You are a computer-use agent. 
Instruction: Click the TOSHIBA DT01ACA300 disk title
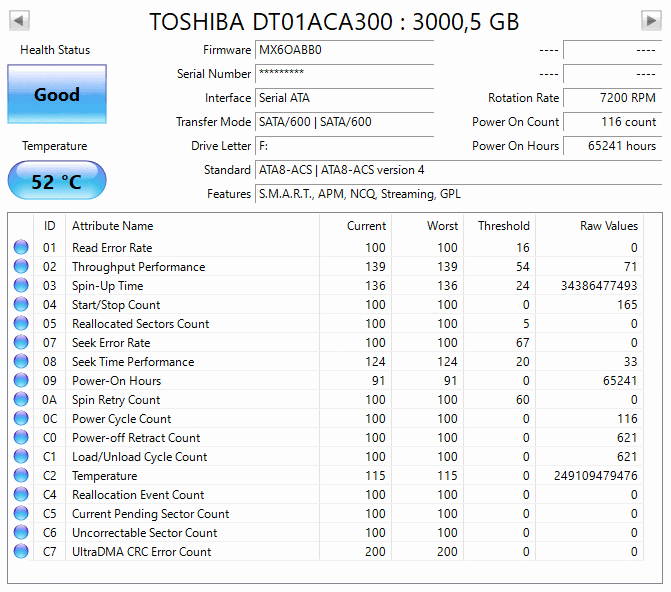[x=334, y=21]
